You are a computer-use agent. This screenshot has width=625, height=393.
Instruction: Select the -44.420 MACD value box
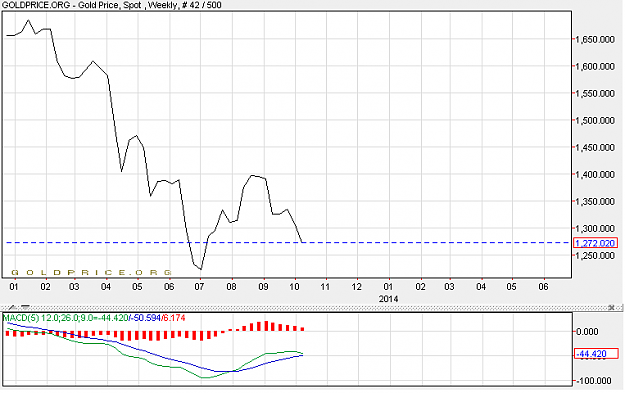(x=596, y=354)
